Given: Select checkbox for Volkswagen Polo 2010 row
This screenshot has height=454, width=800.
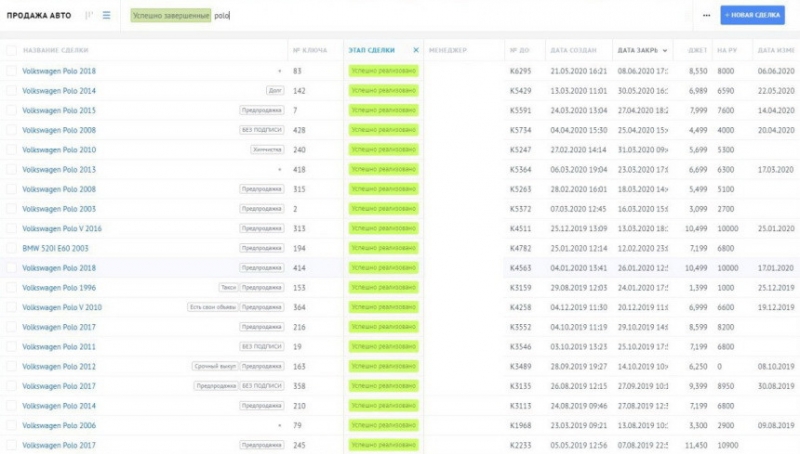Looking at the screenshot, I should tap(11, 149).
